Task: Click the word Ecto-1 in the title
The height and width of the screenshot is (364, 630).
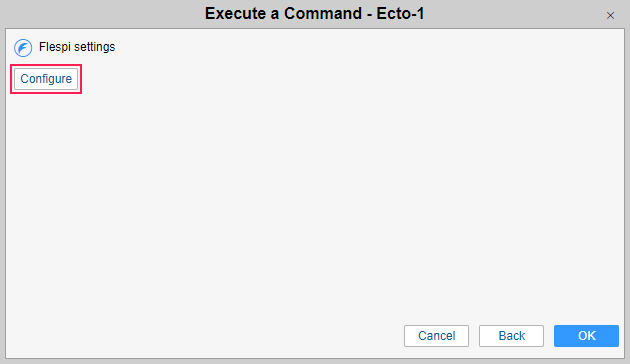Action: point(400,14)
